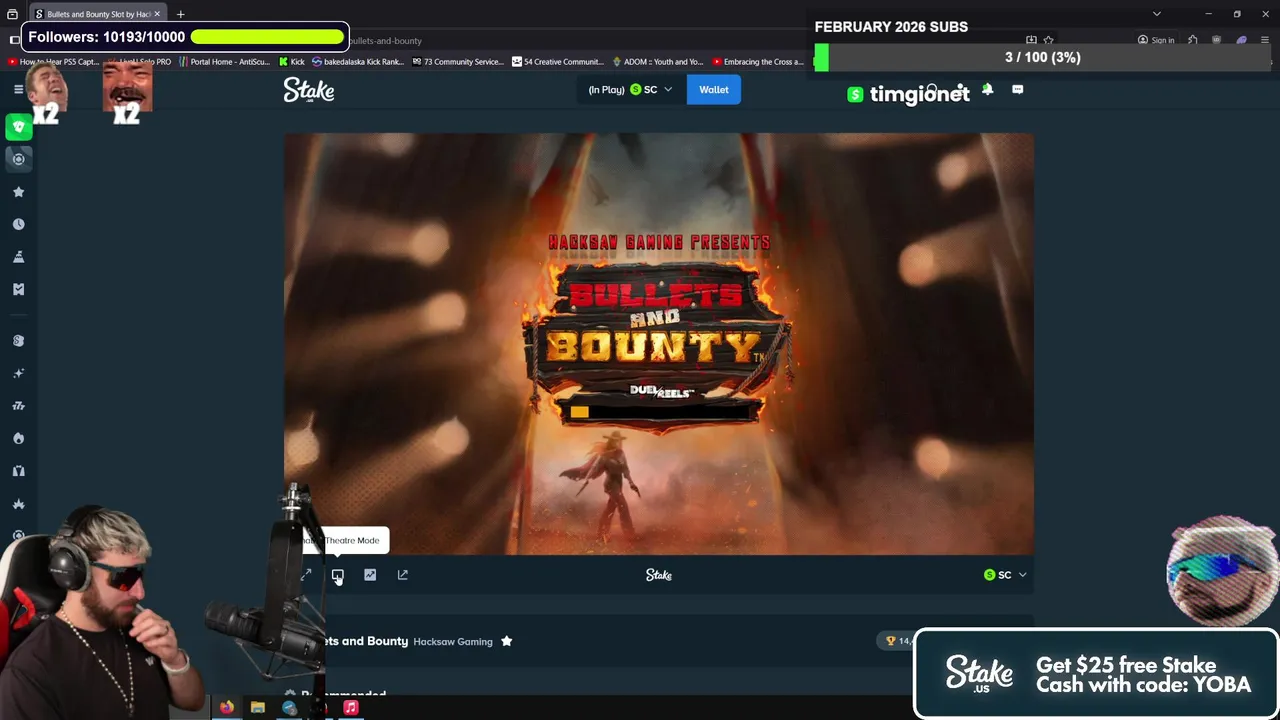The width and height of the screenshot is (1280, 720).
Task: Click the Bullets and Bounty game loading screen
Action: 659,344
